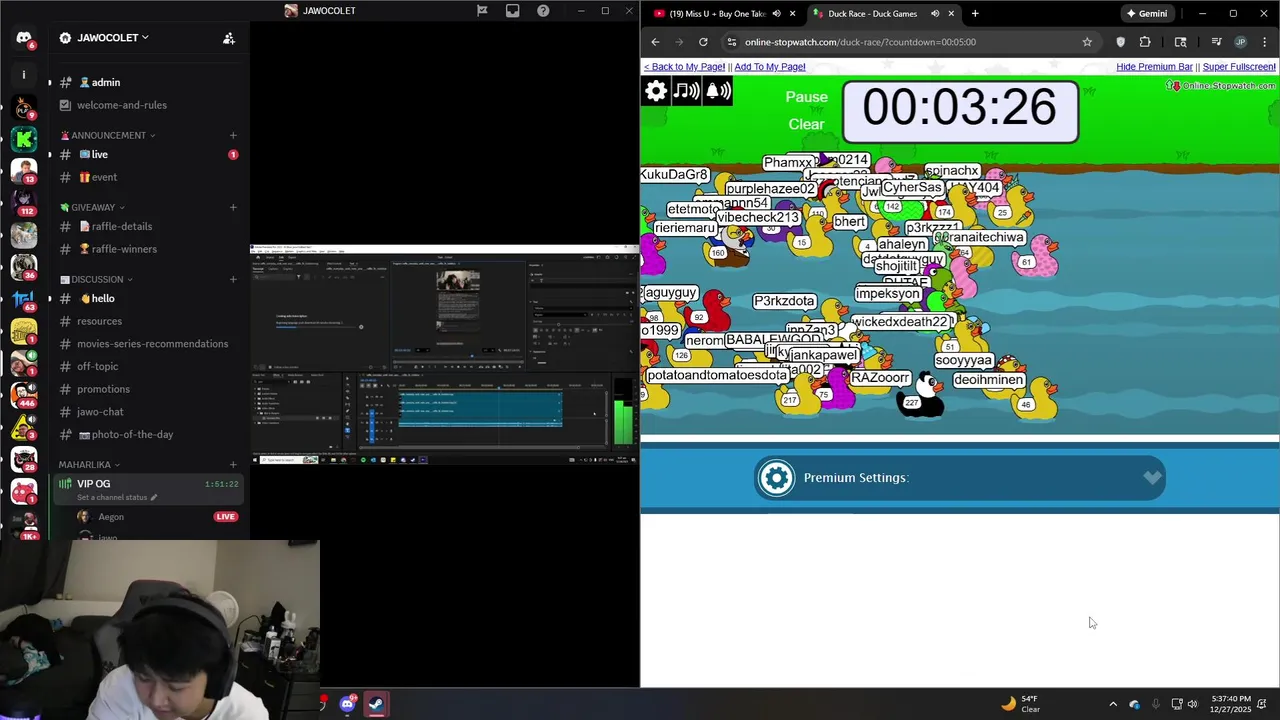
Task: Open server icon with 112 badge
Action: point(24,201)
